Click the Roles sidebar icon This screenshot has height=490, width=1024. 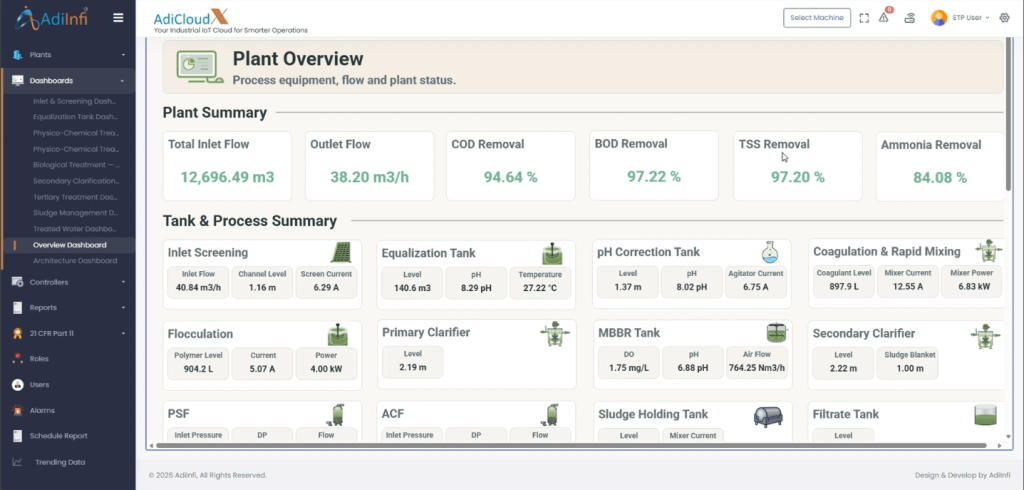18,359
